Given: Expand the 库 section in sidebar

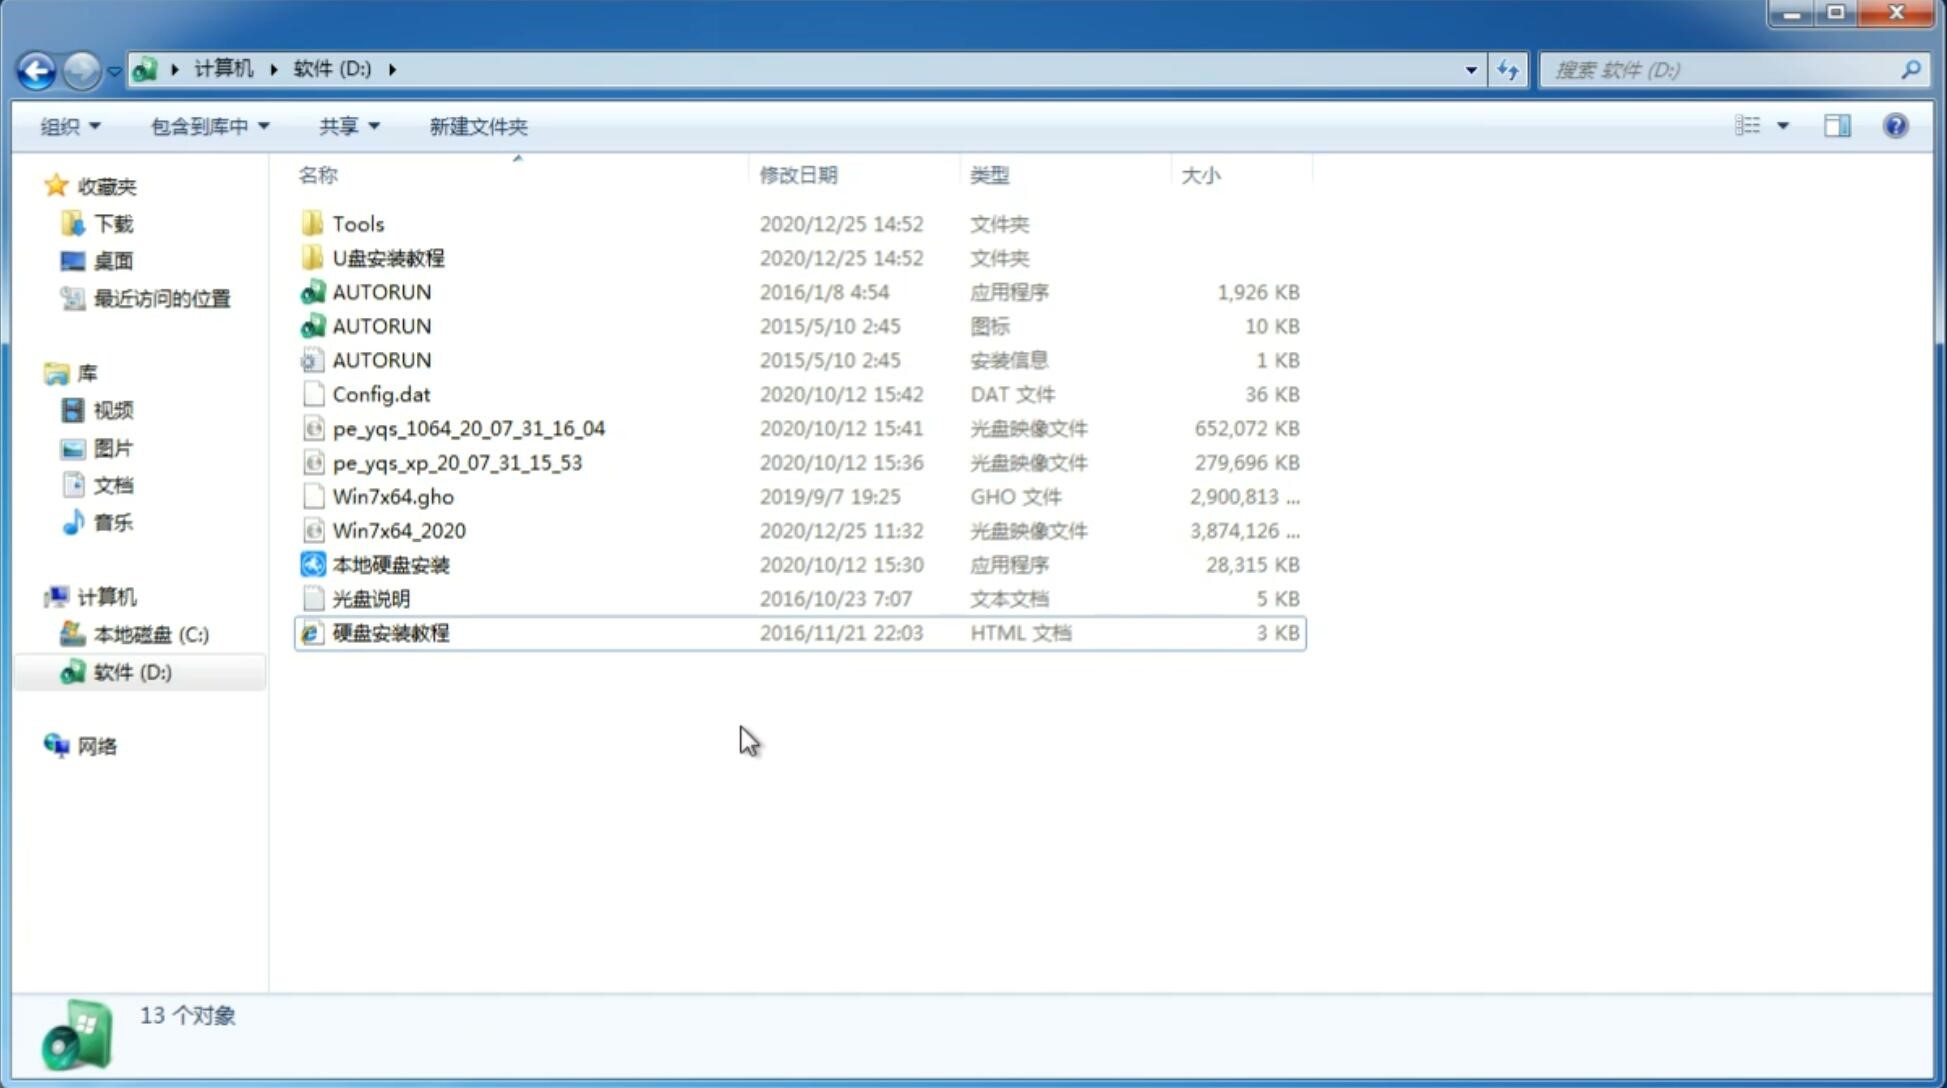Looking at the screenshot, I should (x=37, y=373).
